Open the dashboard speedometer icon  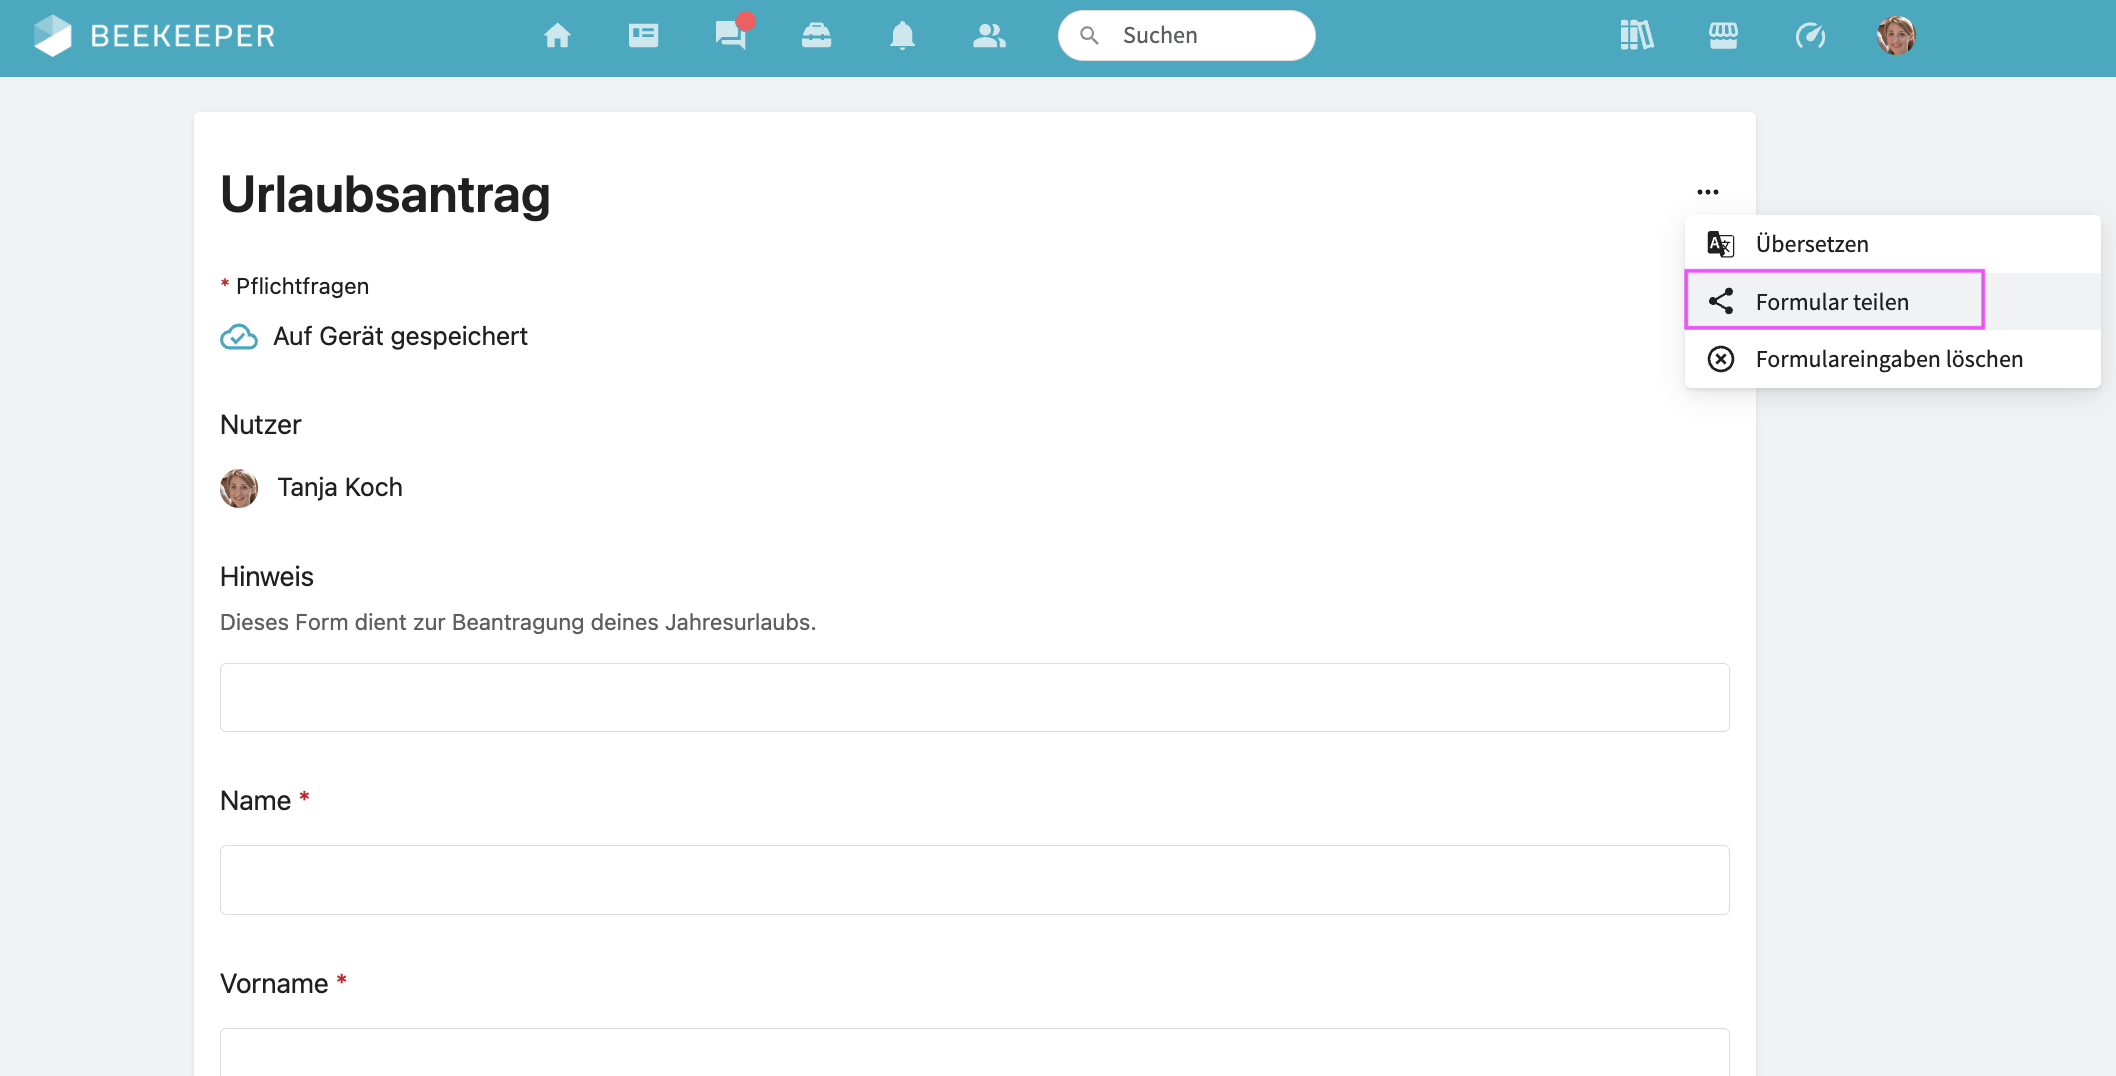pos(1810,36)
